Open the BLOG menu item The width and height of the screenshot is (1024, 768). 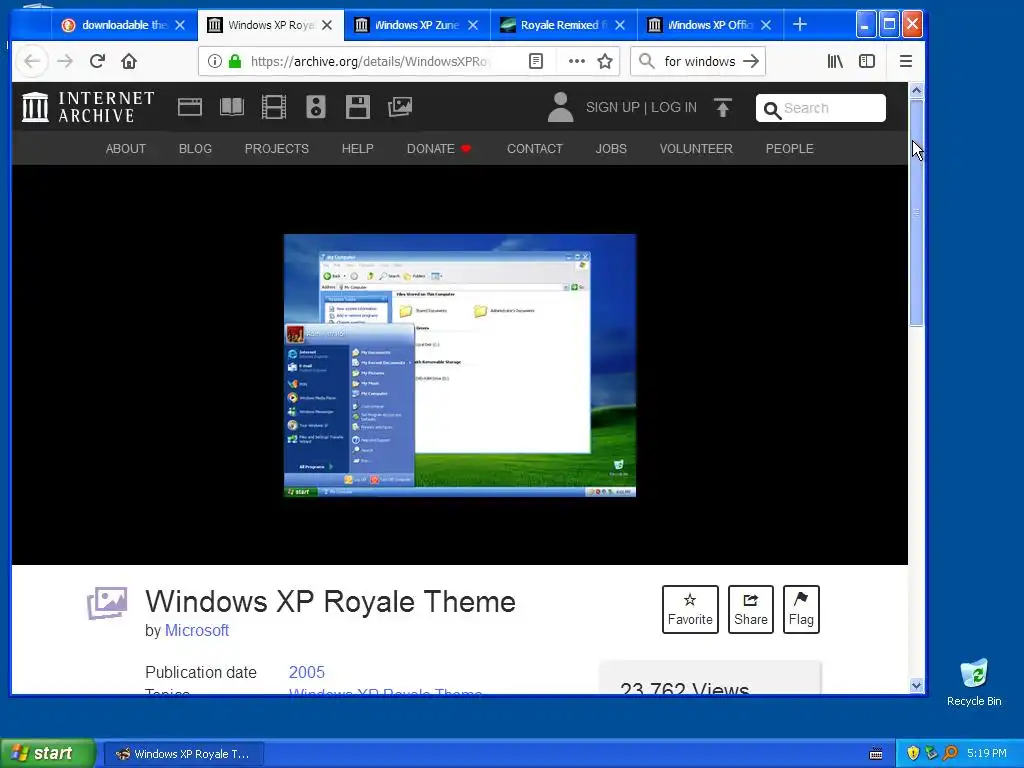195,149
